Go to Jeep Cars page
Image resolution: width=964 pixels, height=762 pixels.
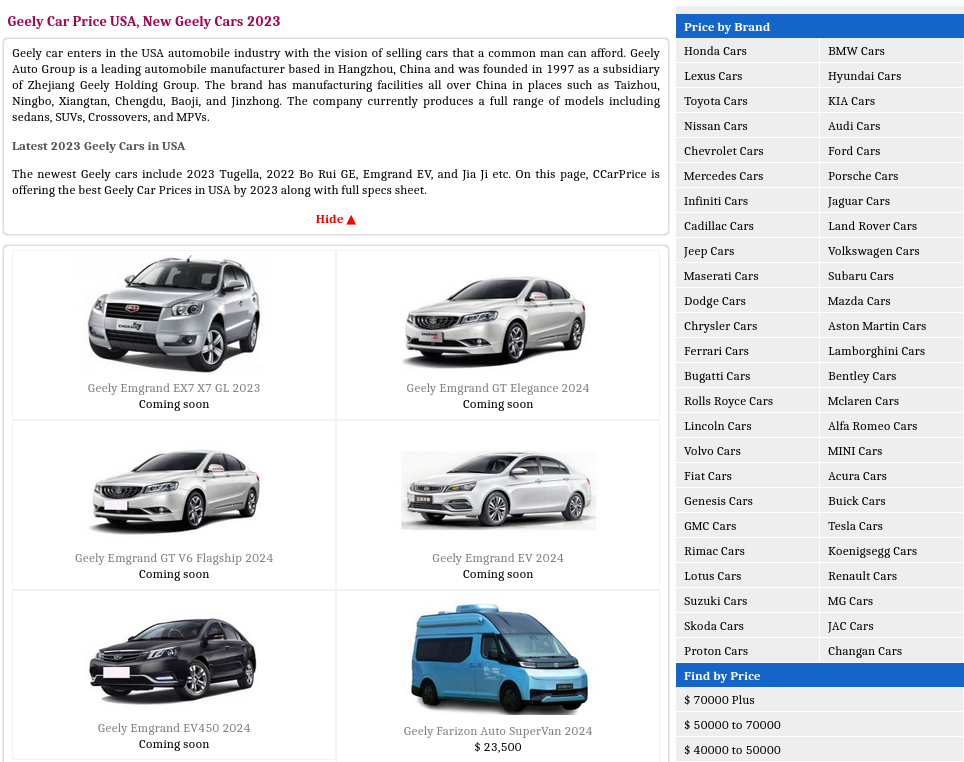coord(709,251)
